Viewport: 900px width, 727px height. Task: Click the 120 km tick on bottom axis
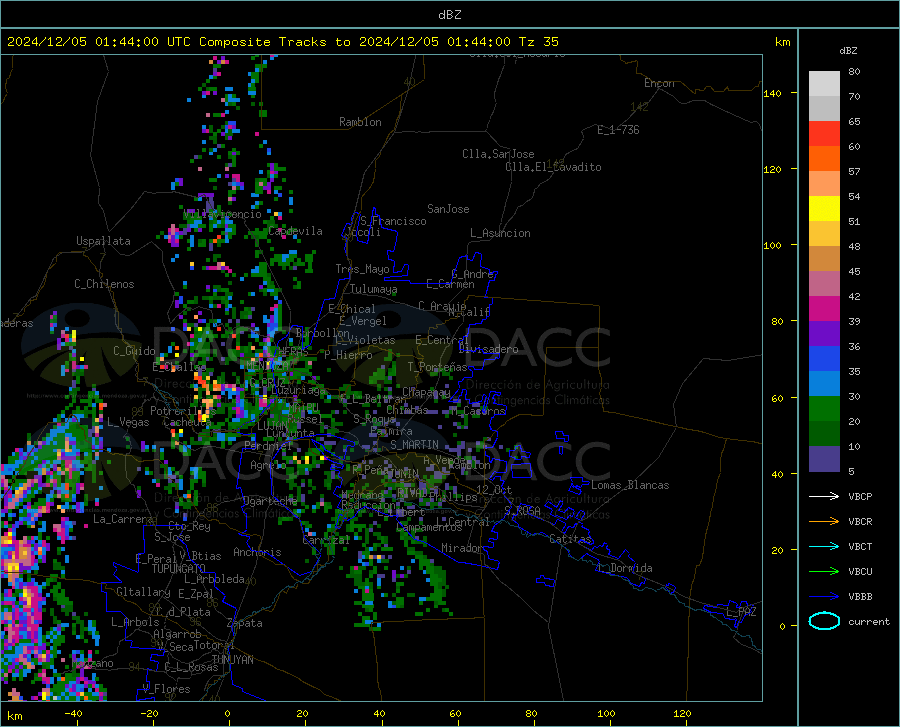pyautogui.click(x=682, y=713)
